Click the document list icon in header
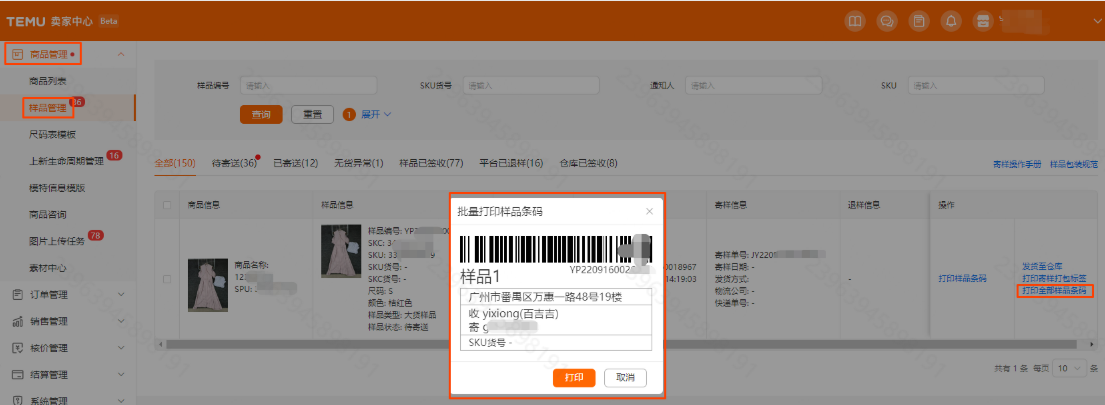 pos(919,21)
